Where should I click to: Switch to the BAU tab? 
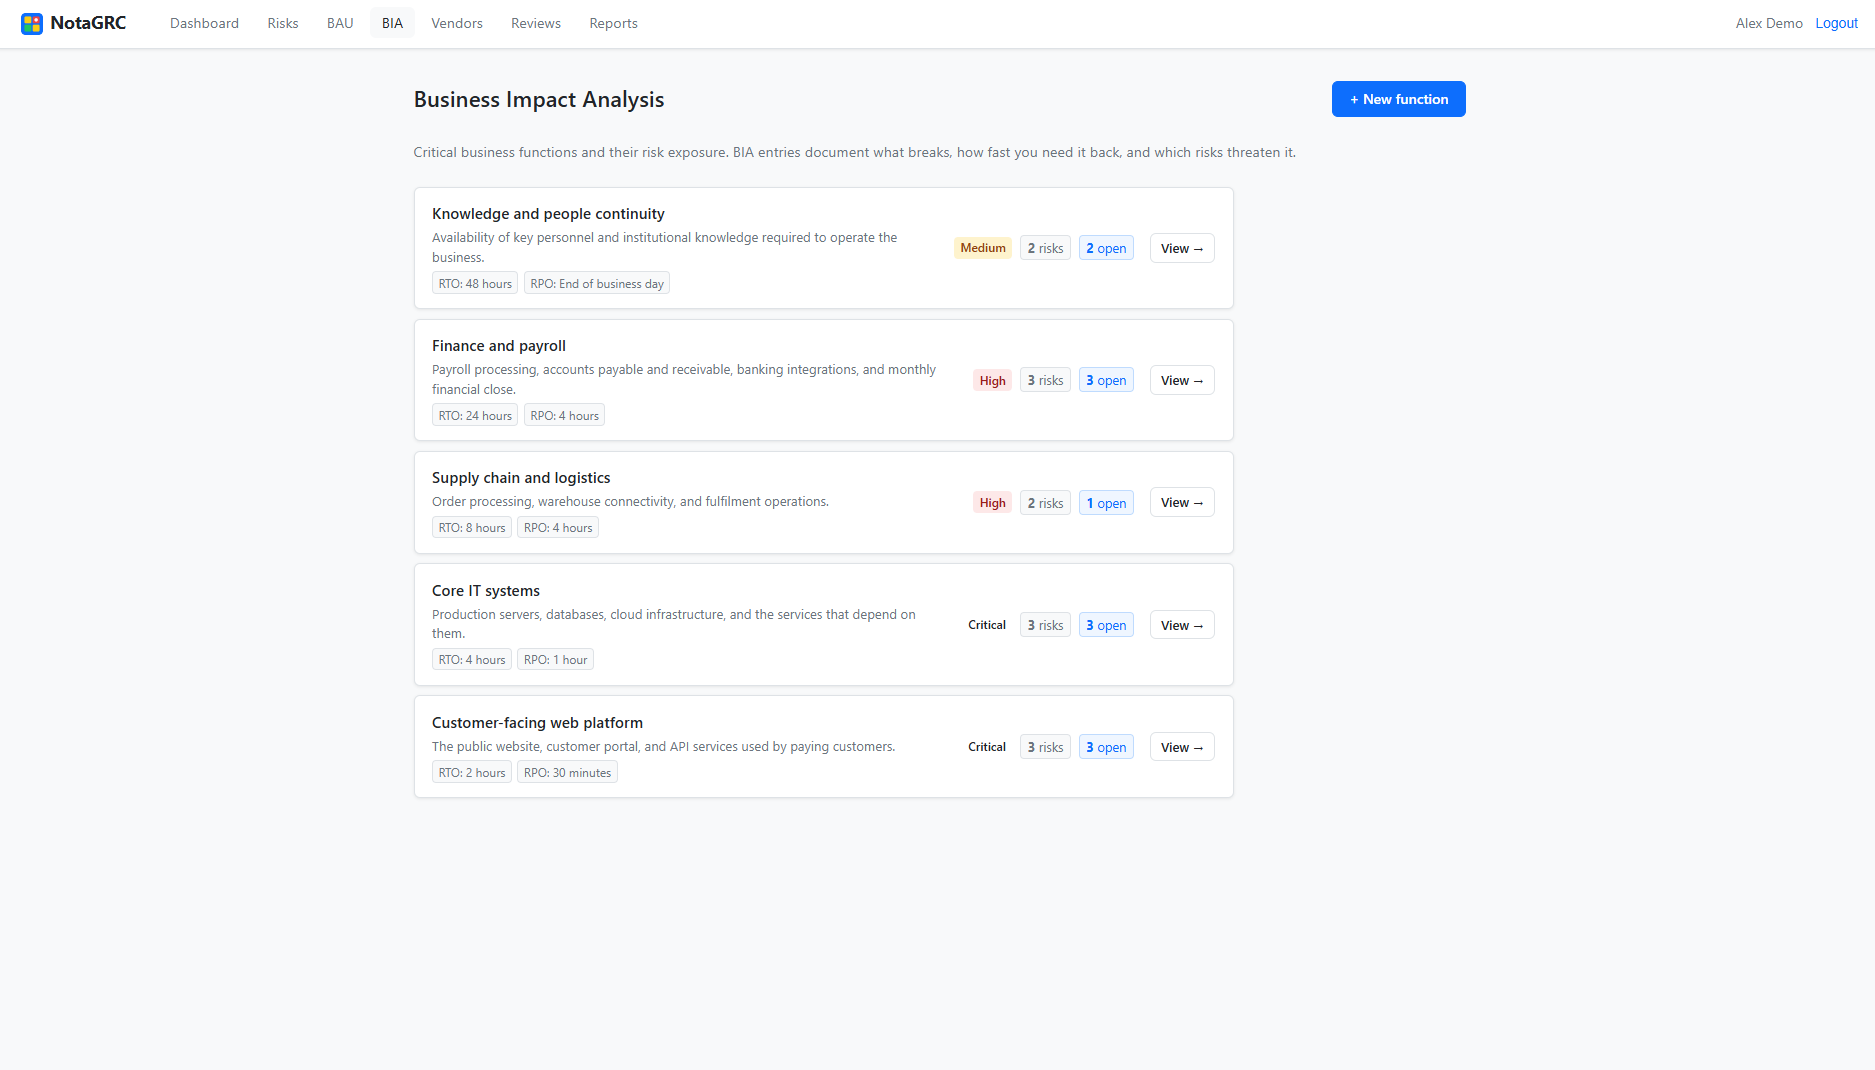tap(340, 23)
